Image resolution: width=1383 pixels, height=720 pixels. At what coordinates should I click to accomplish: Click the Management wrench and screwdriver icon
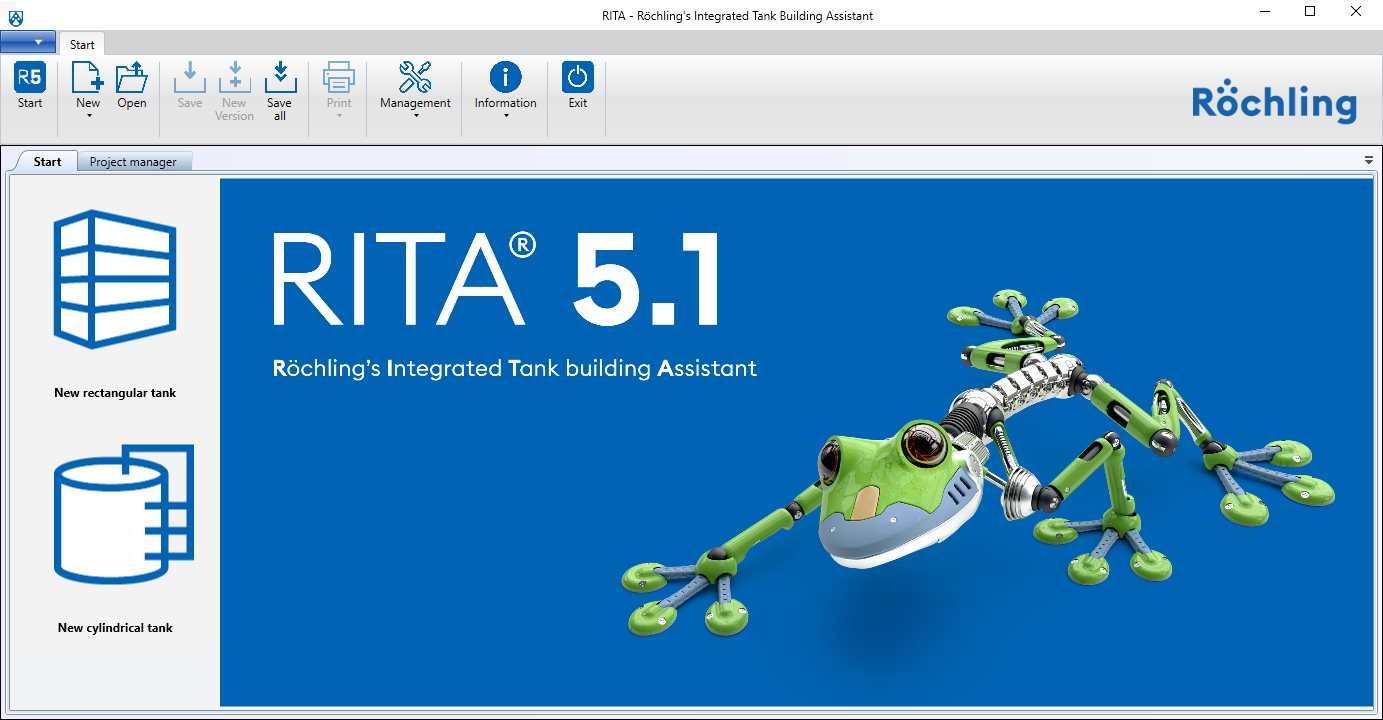click(415, 78)
